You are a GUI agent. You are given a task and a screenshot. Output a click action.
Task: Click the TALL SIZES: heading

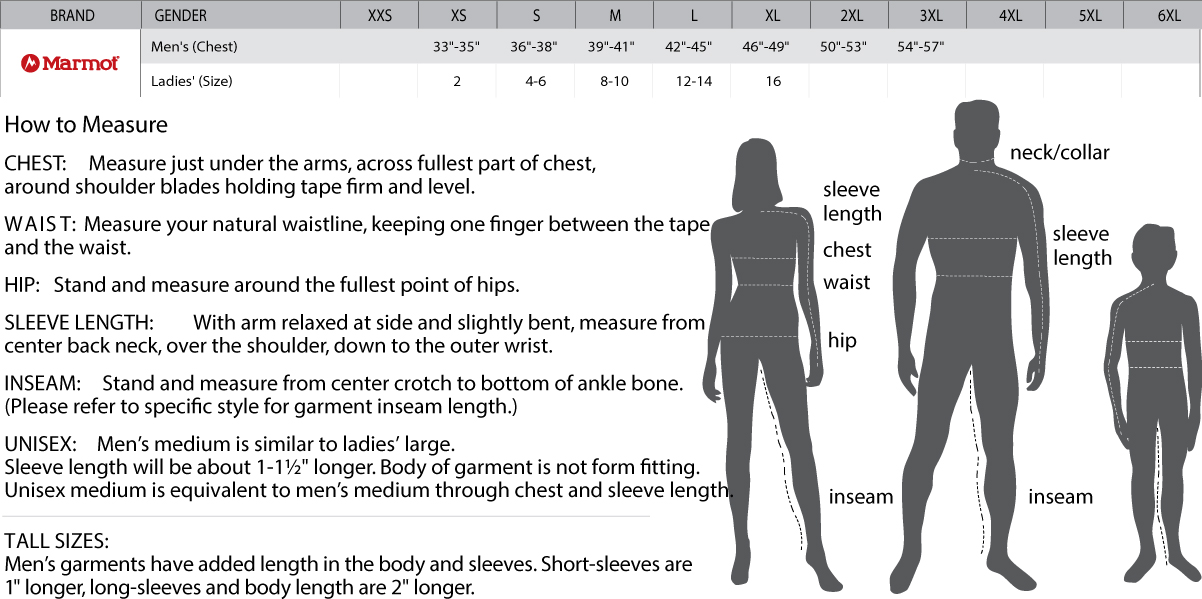(57, 541)
